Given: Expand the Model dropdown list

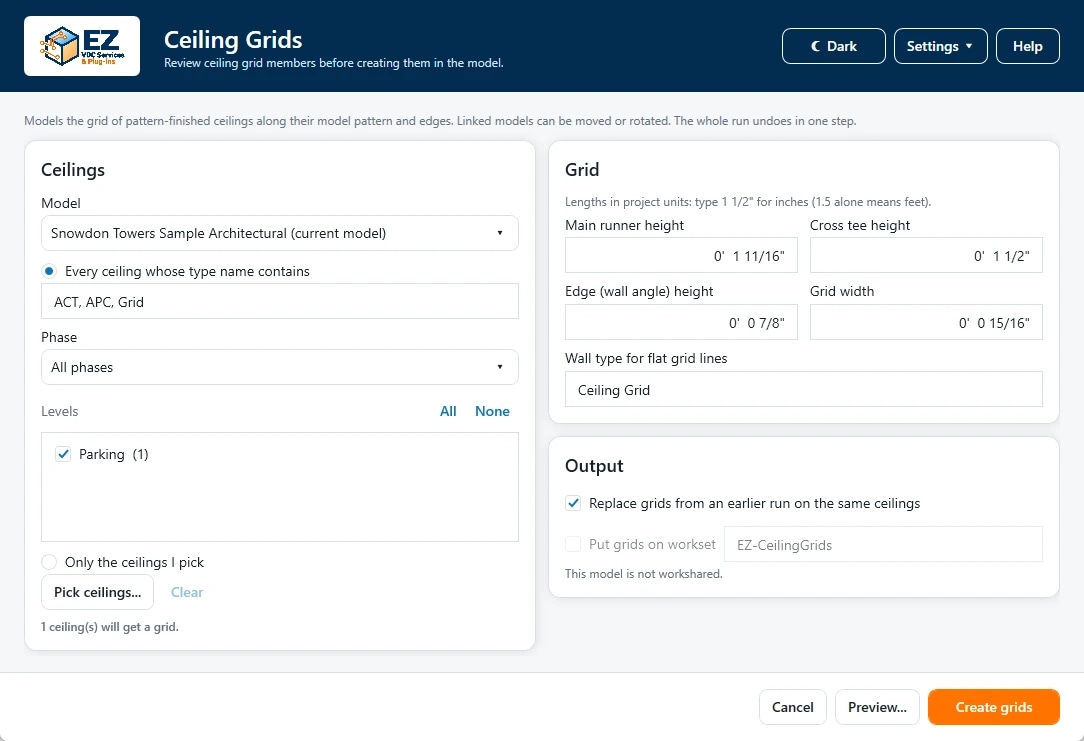Looking at the screenshot, I should pos(279,233).
